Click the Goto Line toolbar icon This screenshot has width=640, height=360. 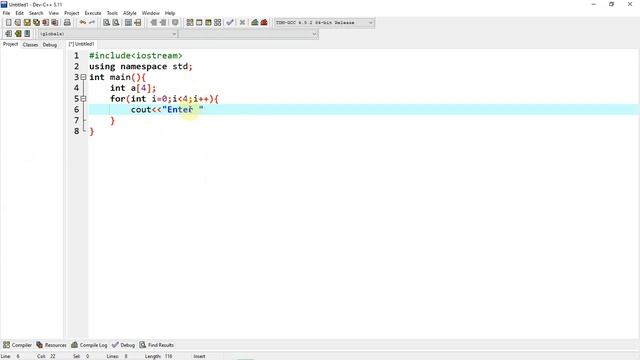(x=138, y=22)
